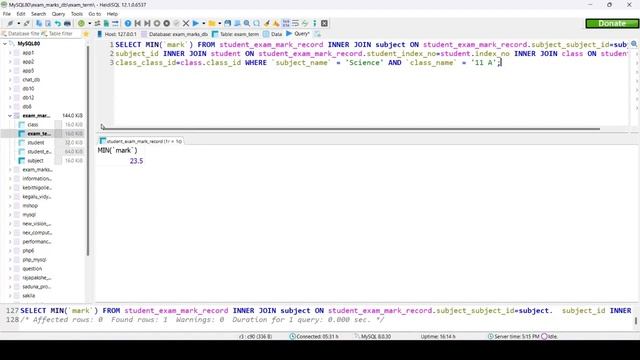Expand the app1 database node
640x360 pixels.
(x=10, y=53)
